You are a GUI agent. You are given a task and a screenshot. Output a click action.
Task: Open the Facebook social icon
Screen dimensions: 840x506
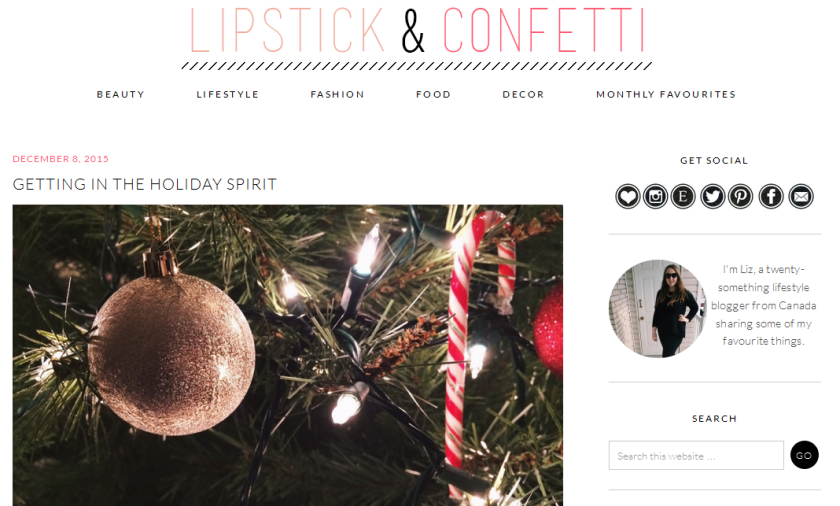point(771,197)
